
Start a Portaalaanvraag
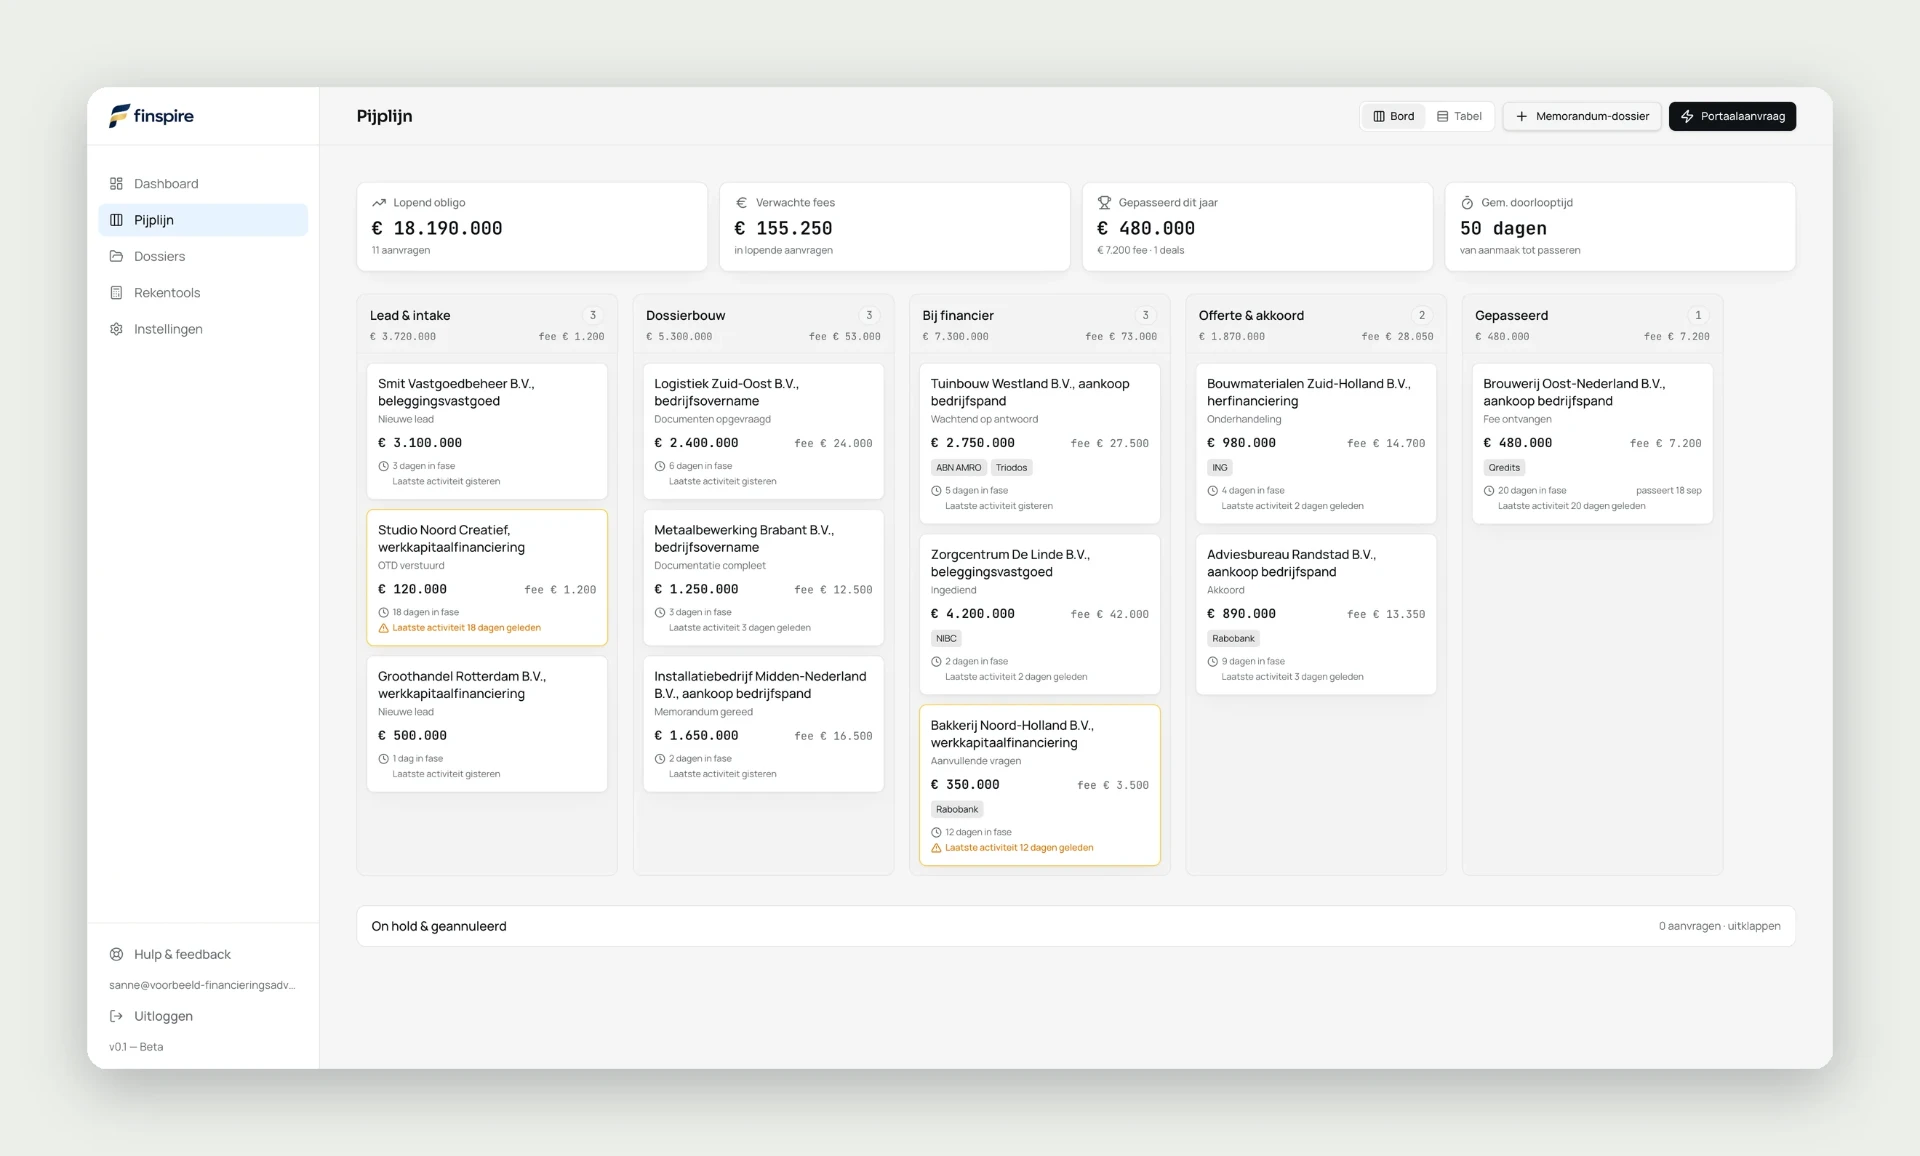pyautogui.click(x=1732, y=116)
